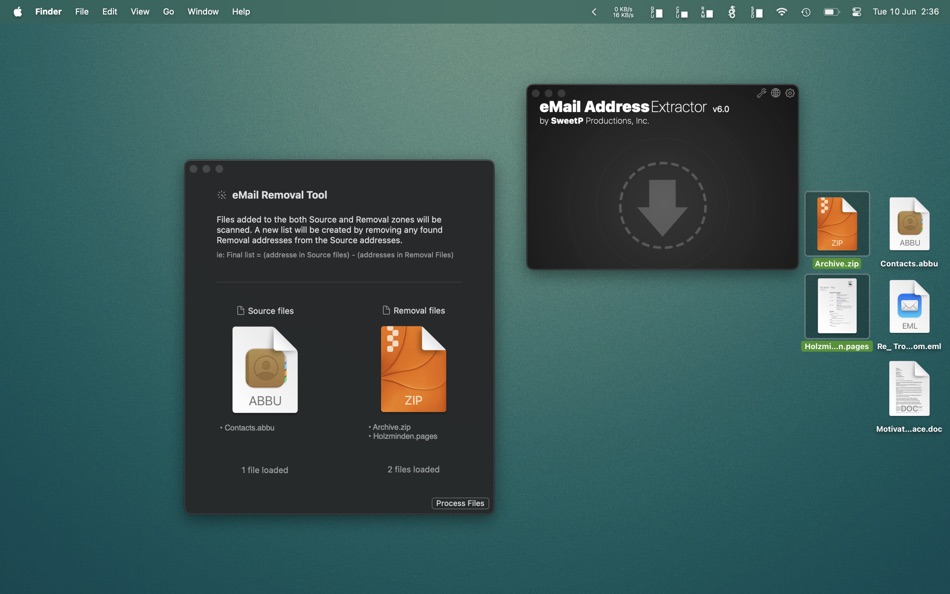Click the Removal files heading
The height and width of the screenshot is (594, 950).
coord(419,310)
